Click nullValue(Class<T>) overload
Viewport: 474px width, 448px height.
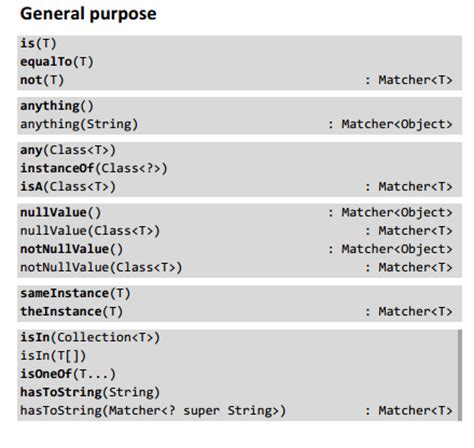click(90, 231)
